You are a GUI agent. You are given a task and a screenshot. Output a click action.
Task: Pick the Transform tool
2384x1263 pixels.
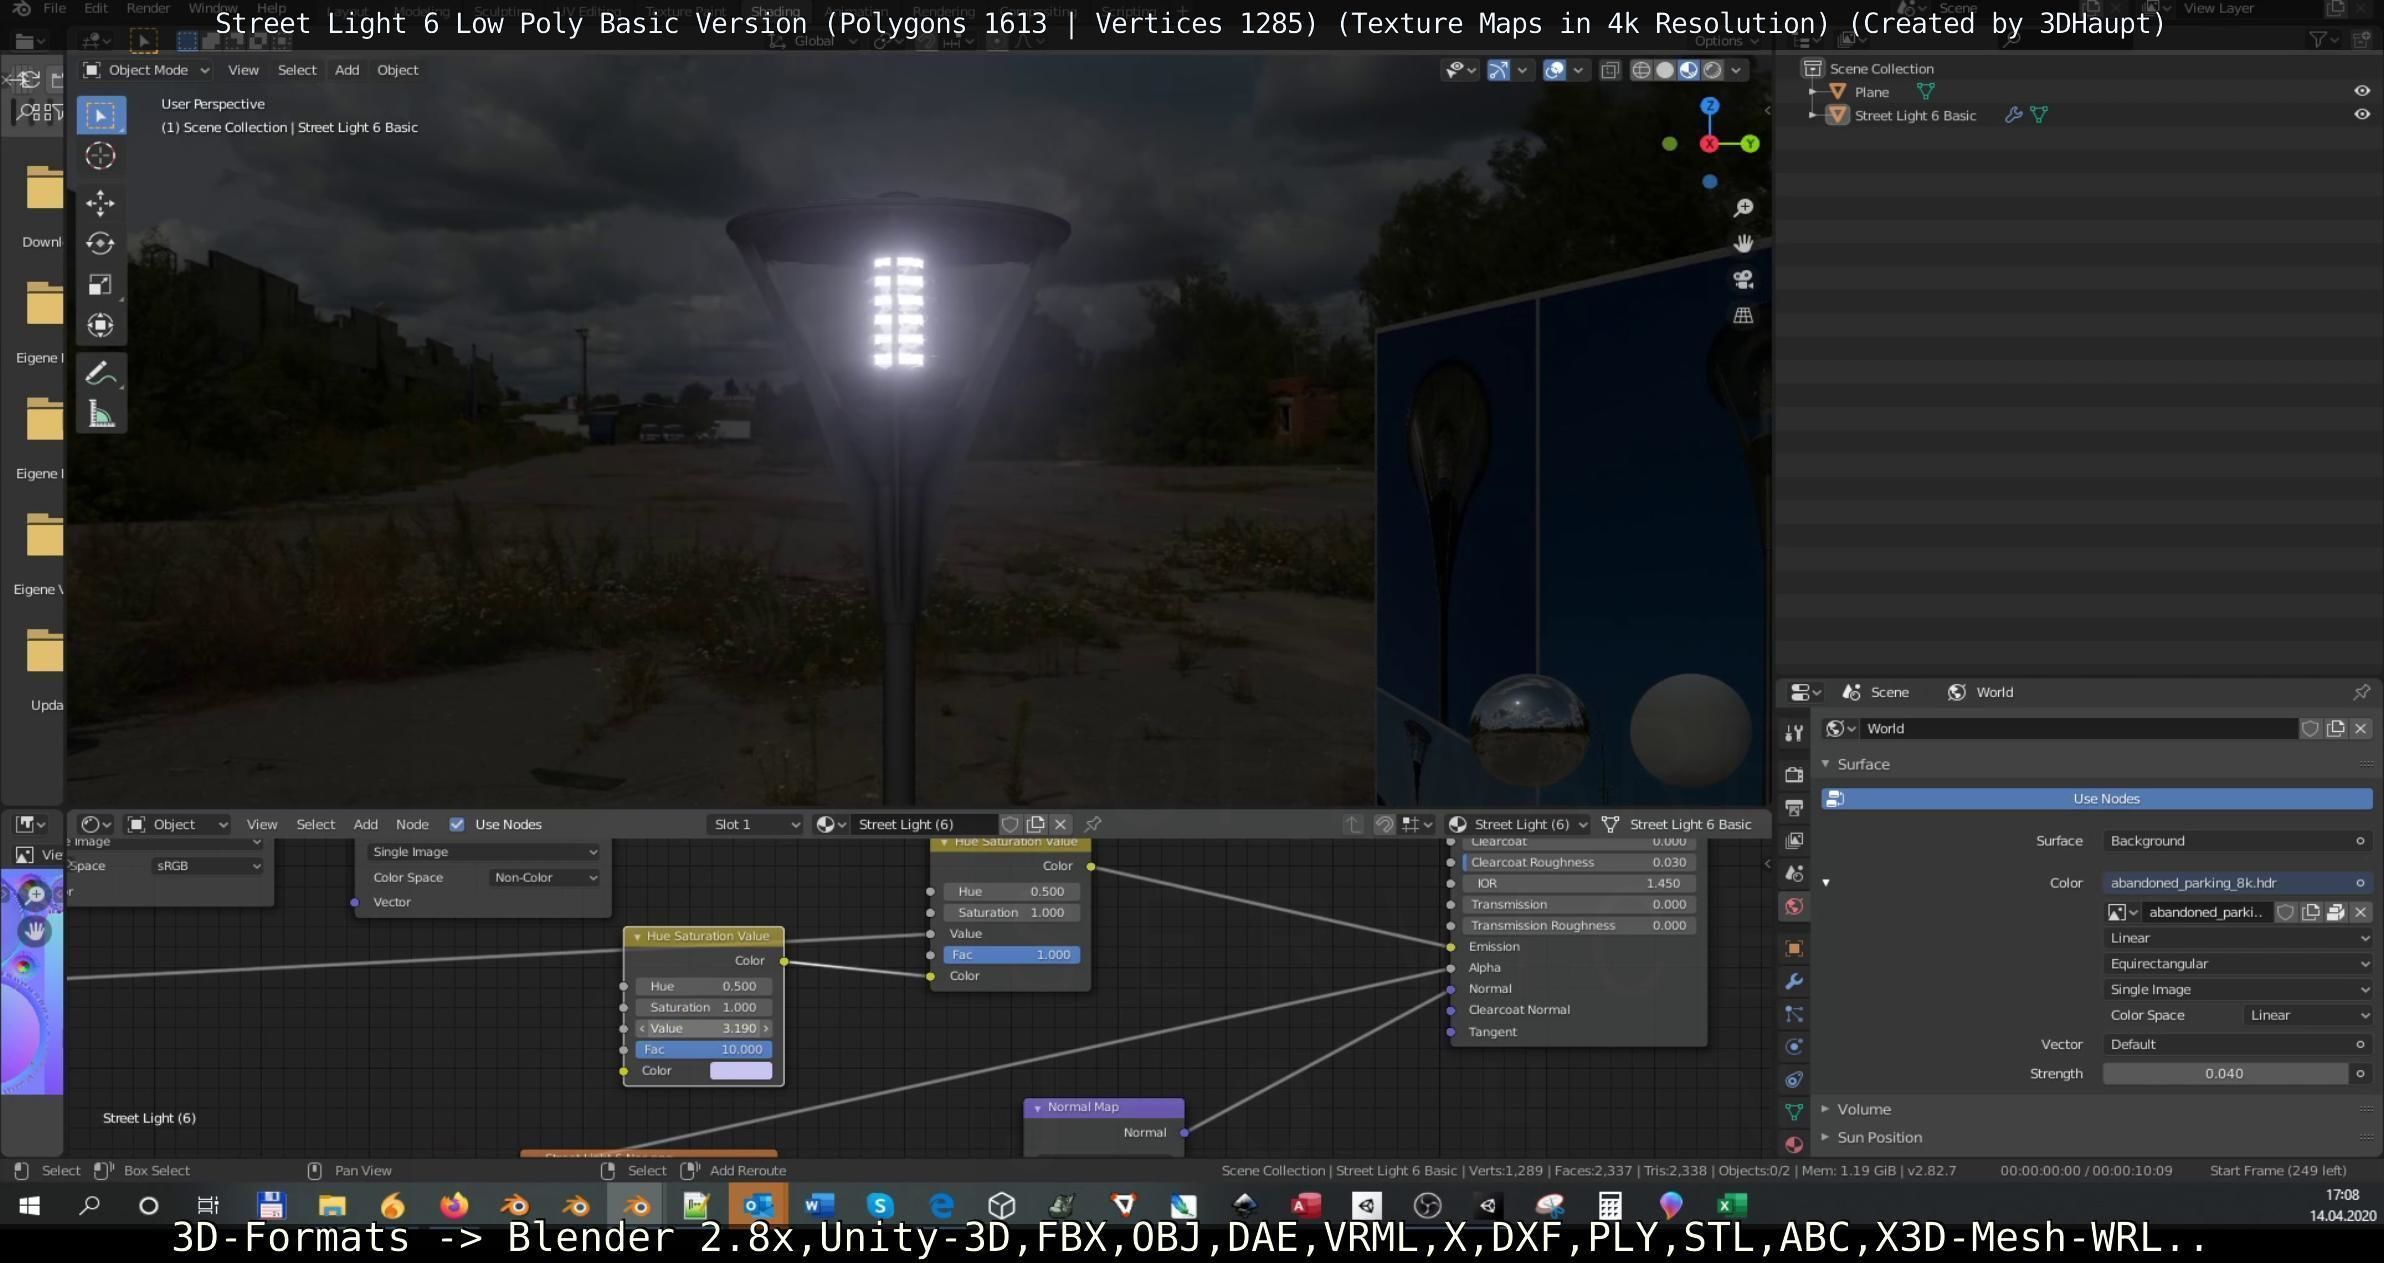point(101,326)
